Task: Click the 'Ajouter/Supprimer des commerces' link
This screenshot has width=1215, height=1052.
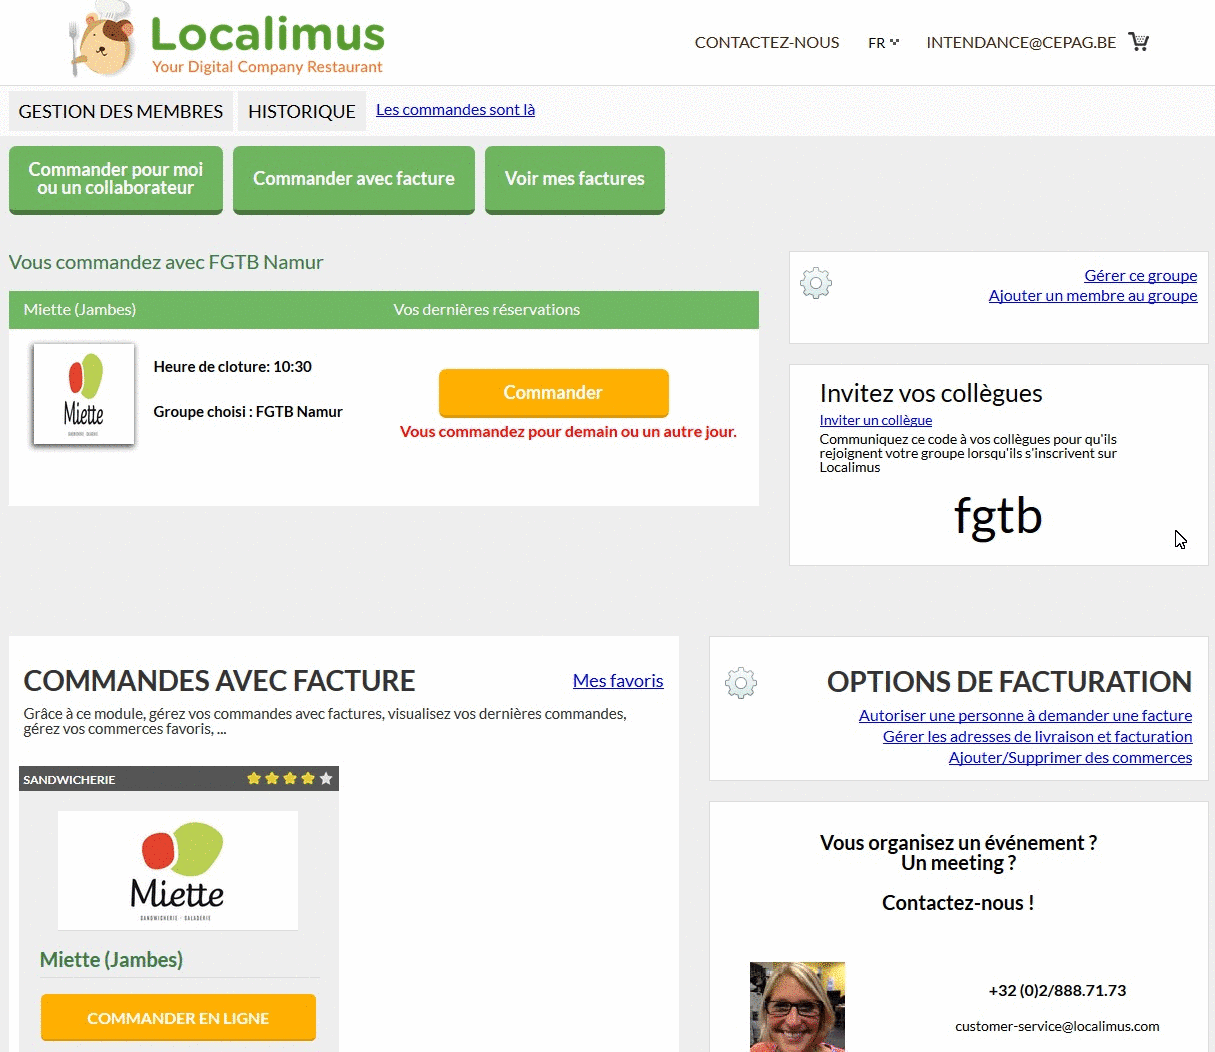Action: 1070,758
